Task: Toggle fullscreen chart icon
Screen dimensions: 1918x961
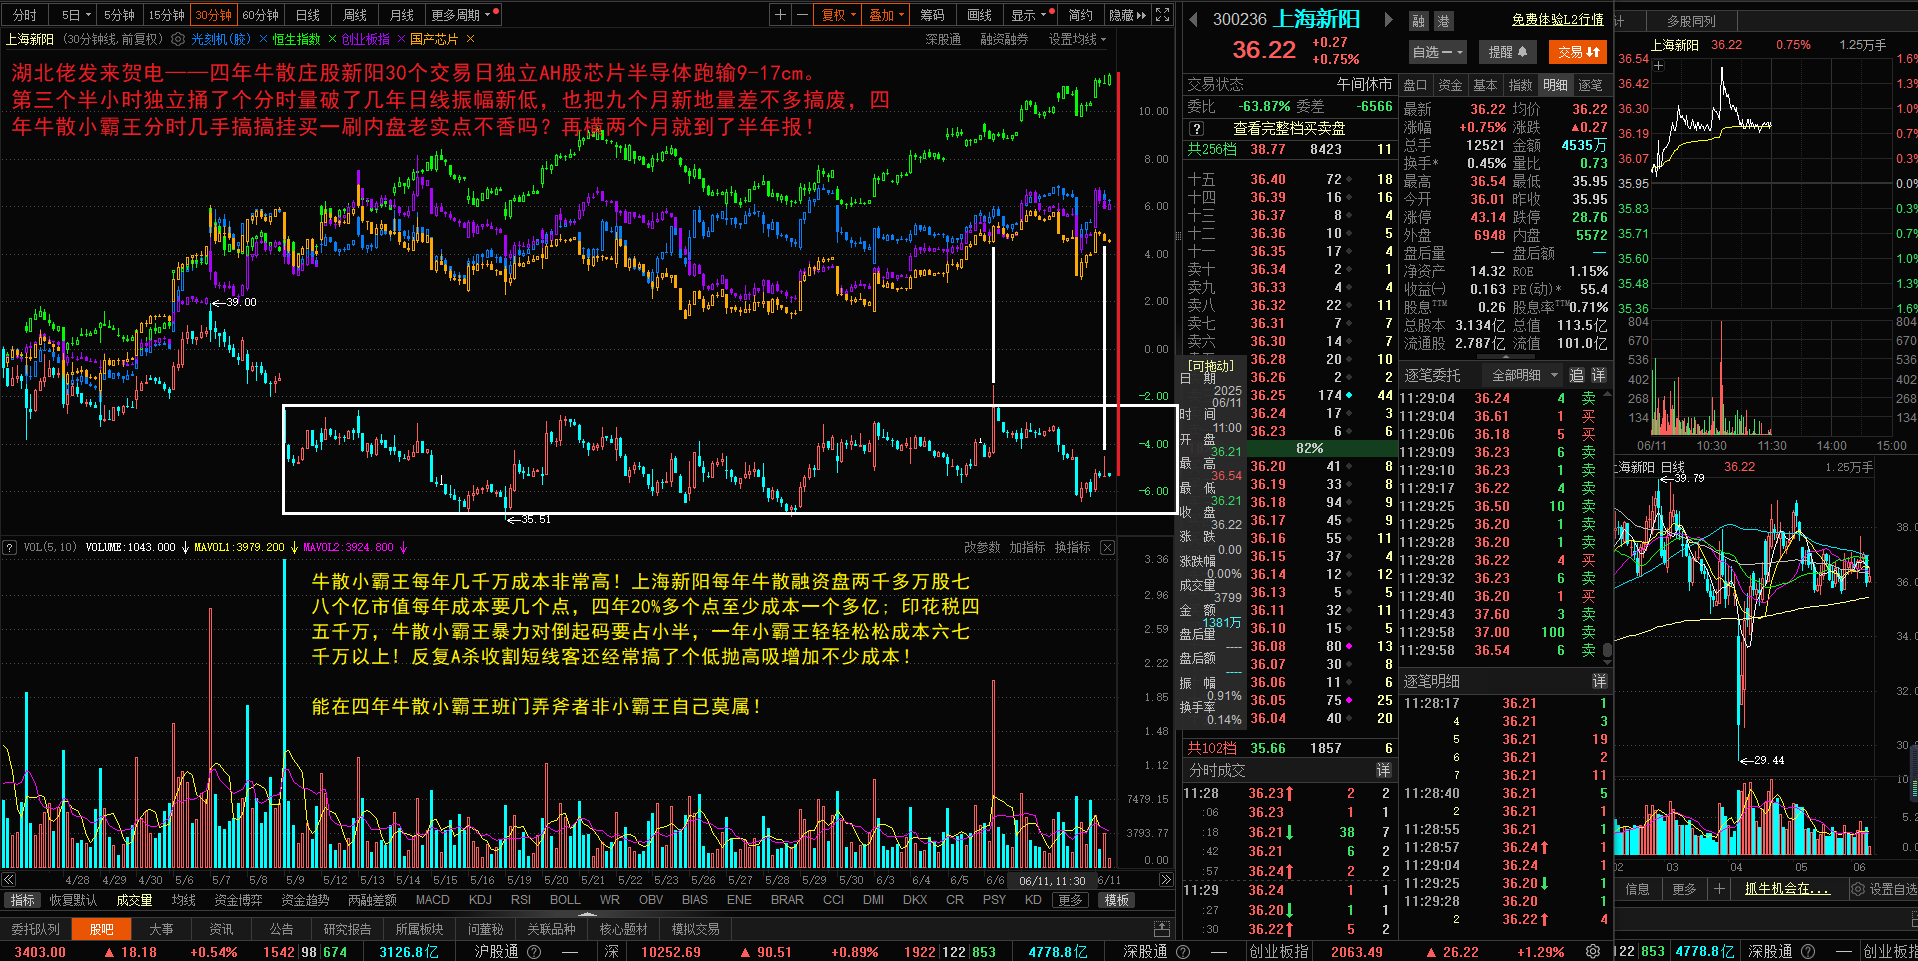Action: click(1162, 15)
